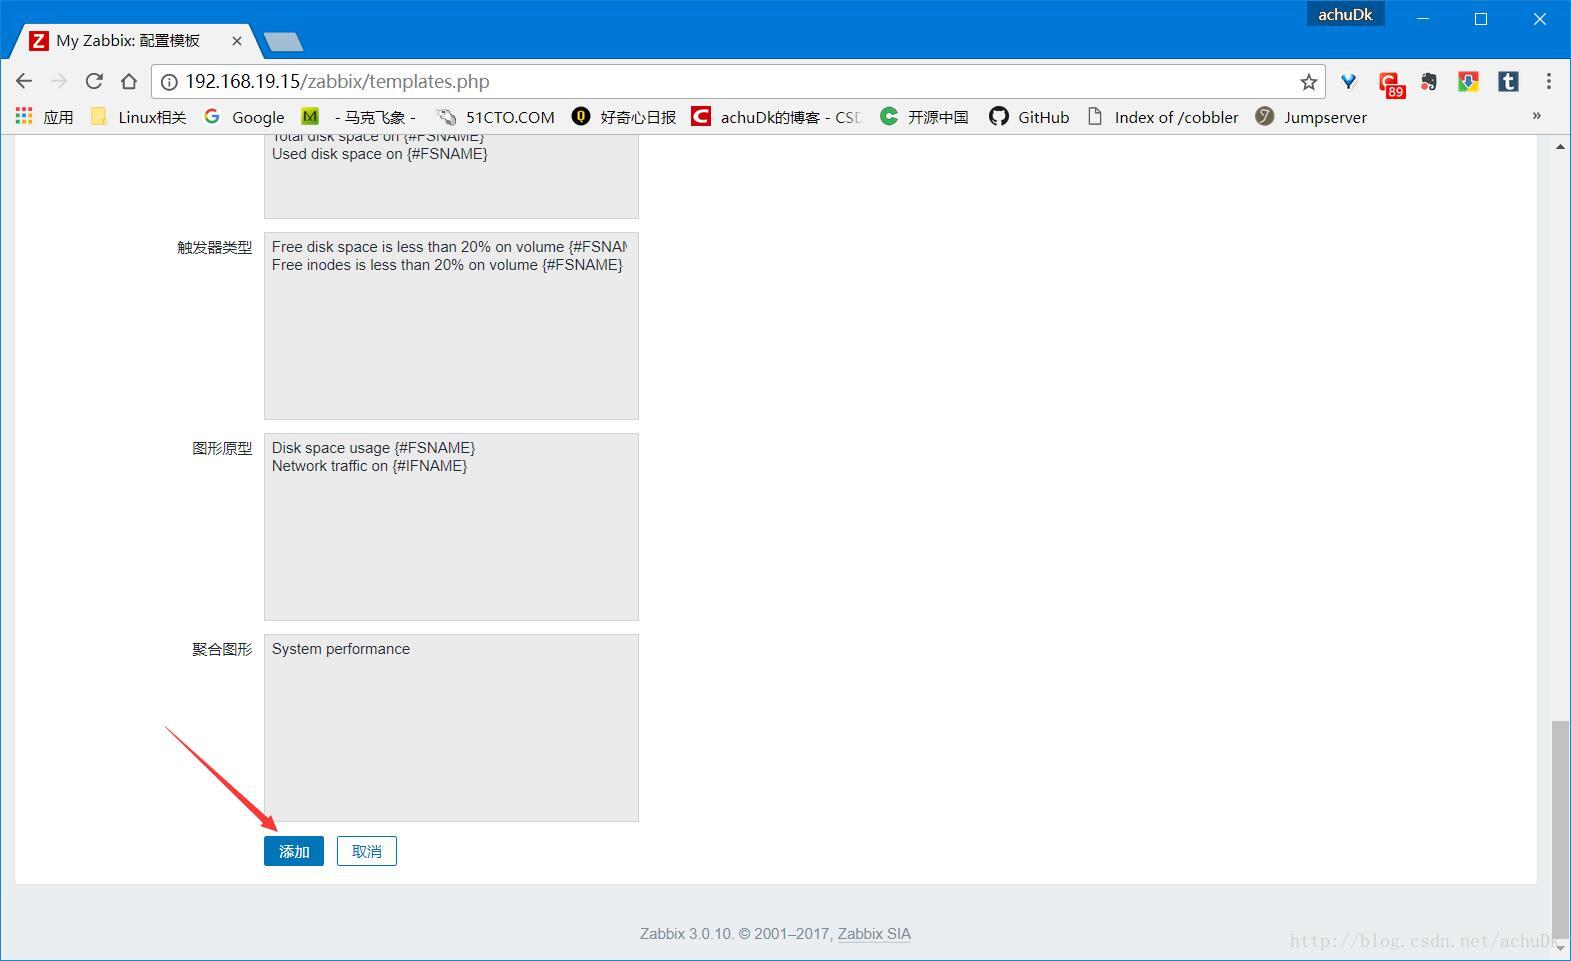Select 'System performance' screen entry
Image resolution: width=1571 pixels, height=961 pixels.
tap(341, 649)
